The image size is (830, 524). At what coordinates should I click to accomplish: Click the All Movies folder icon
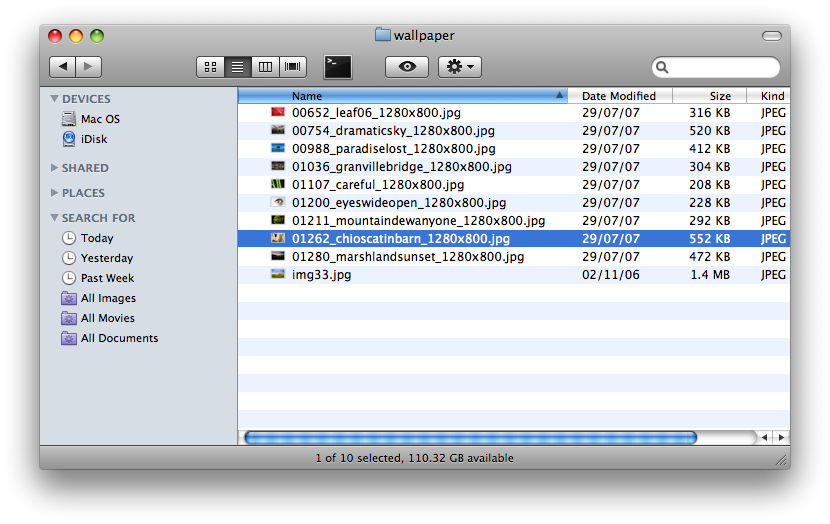(x=69, y=318)
